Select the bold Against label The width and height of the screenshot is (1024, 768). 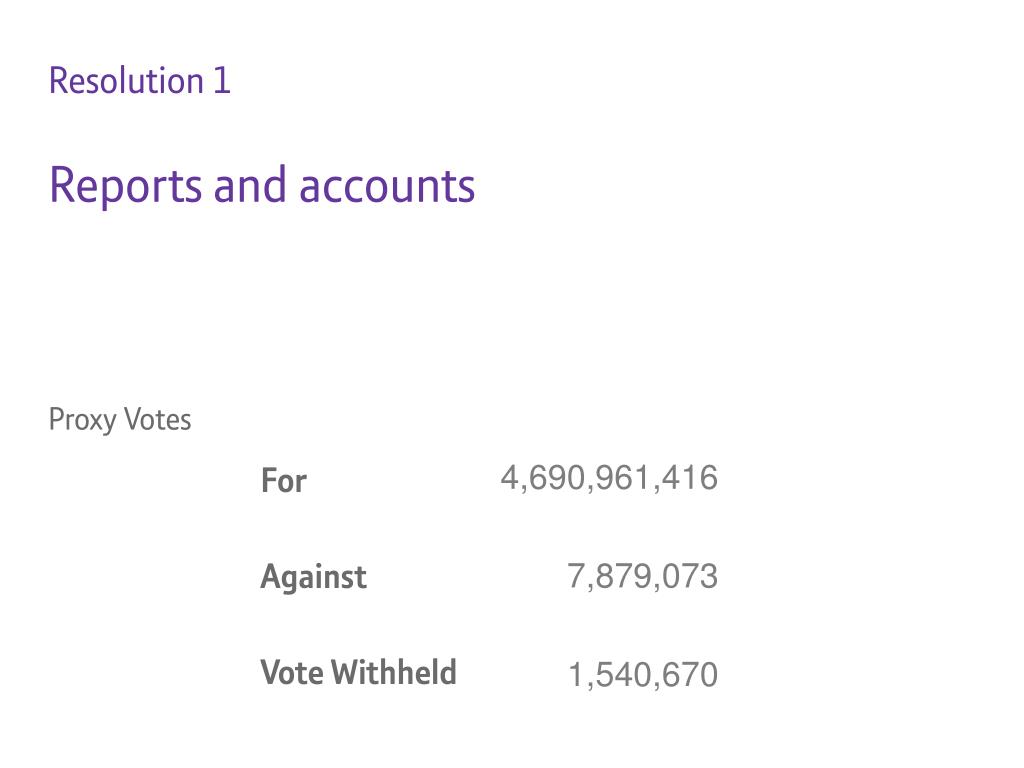(x=313, y=577)
